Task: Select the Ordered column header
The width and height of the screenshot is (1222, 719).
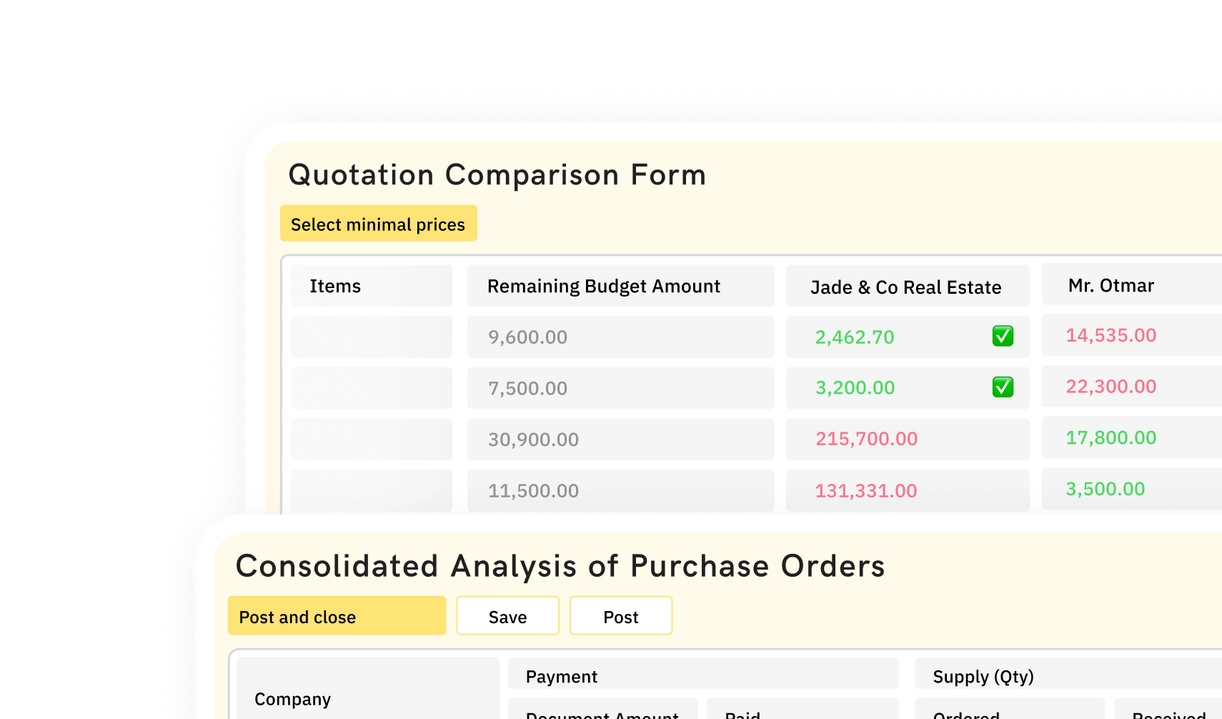Action: tap(966, 714)
